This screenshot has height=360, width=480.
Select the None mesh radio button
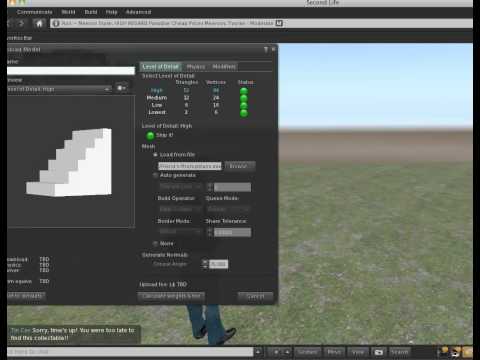[x=155, y=244]
